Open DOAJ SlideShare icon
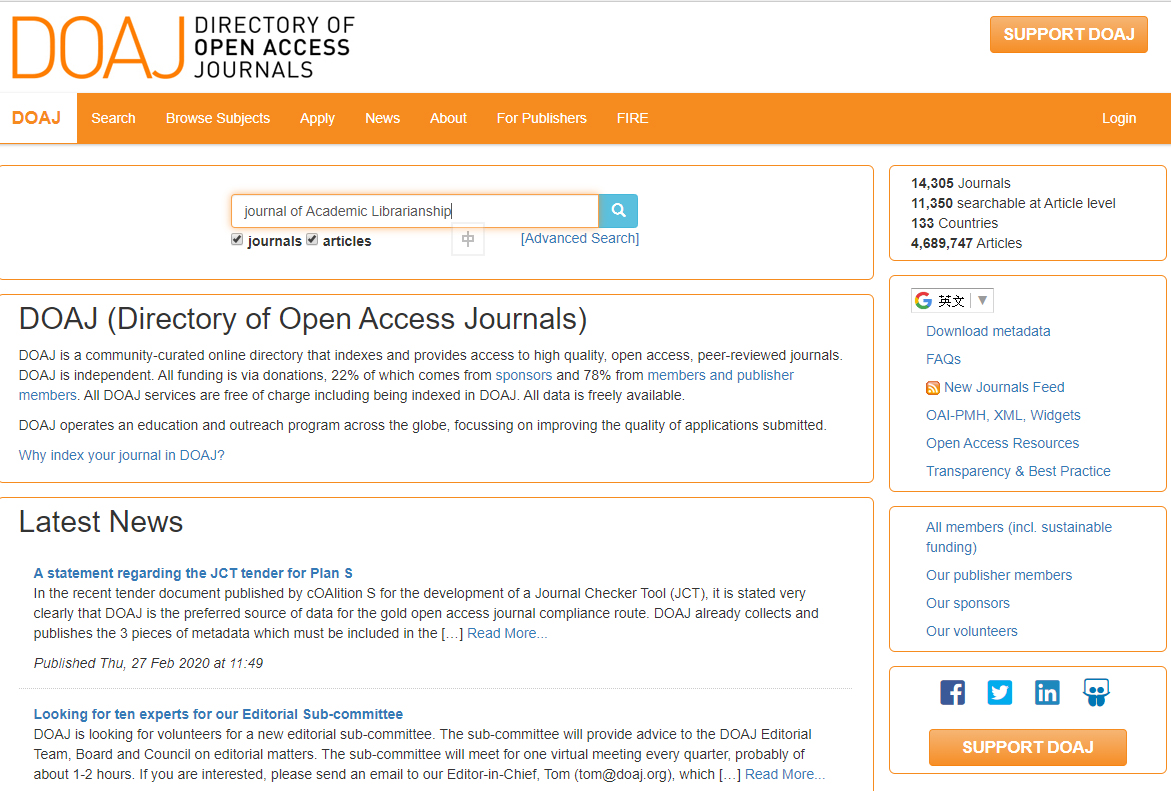 [1096, 692]
